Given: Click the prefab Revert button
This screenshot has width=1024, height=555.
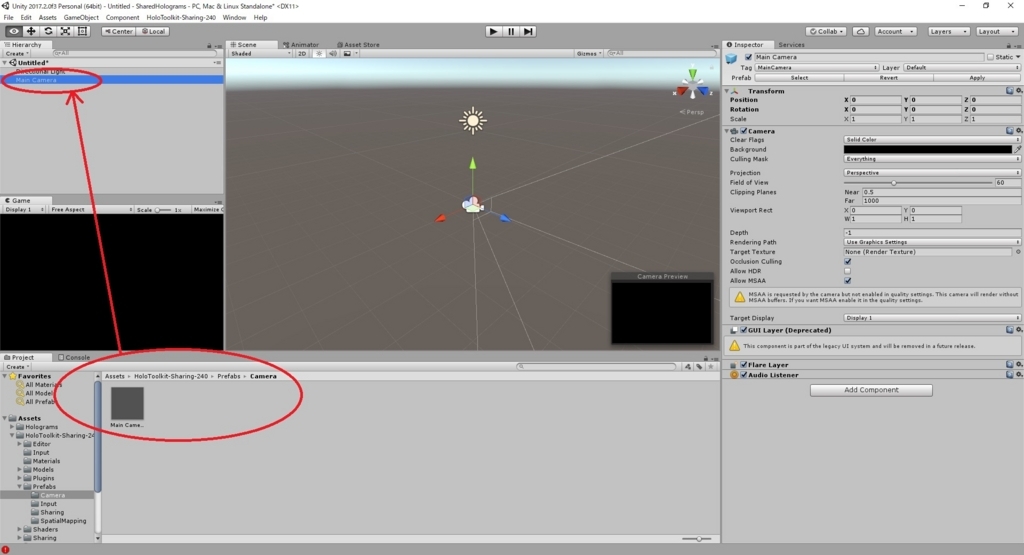Looking at the screenshot, I should (888, 78).
